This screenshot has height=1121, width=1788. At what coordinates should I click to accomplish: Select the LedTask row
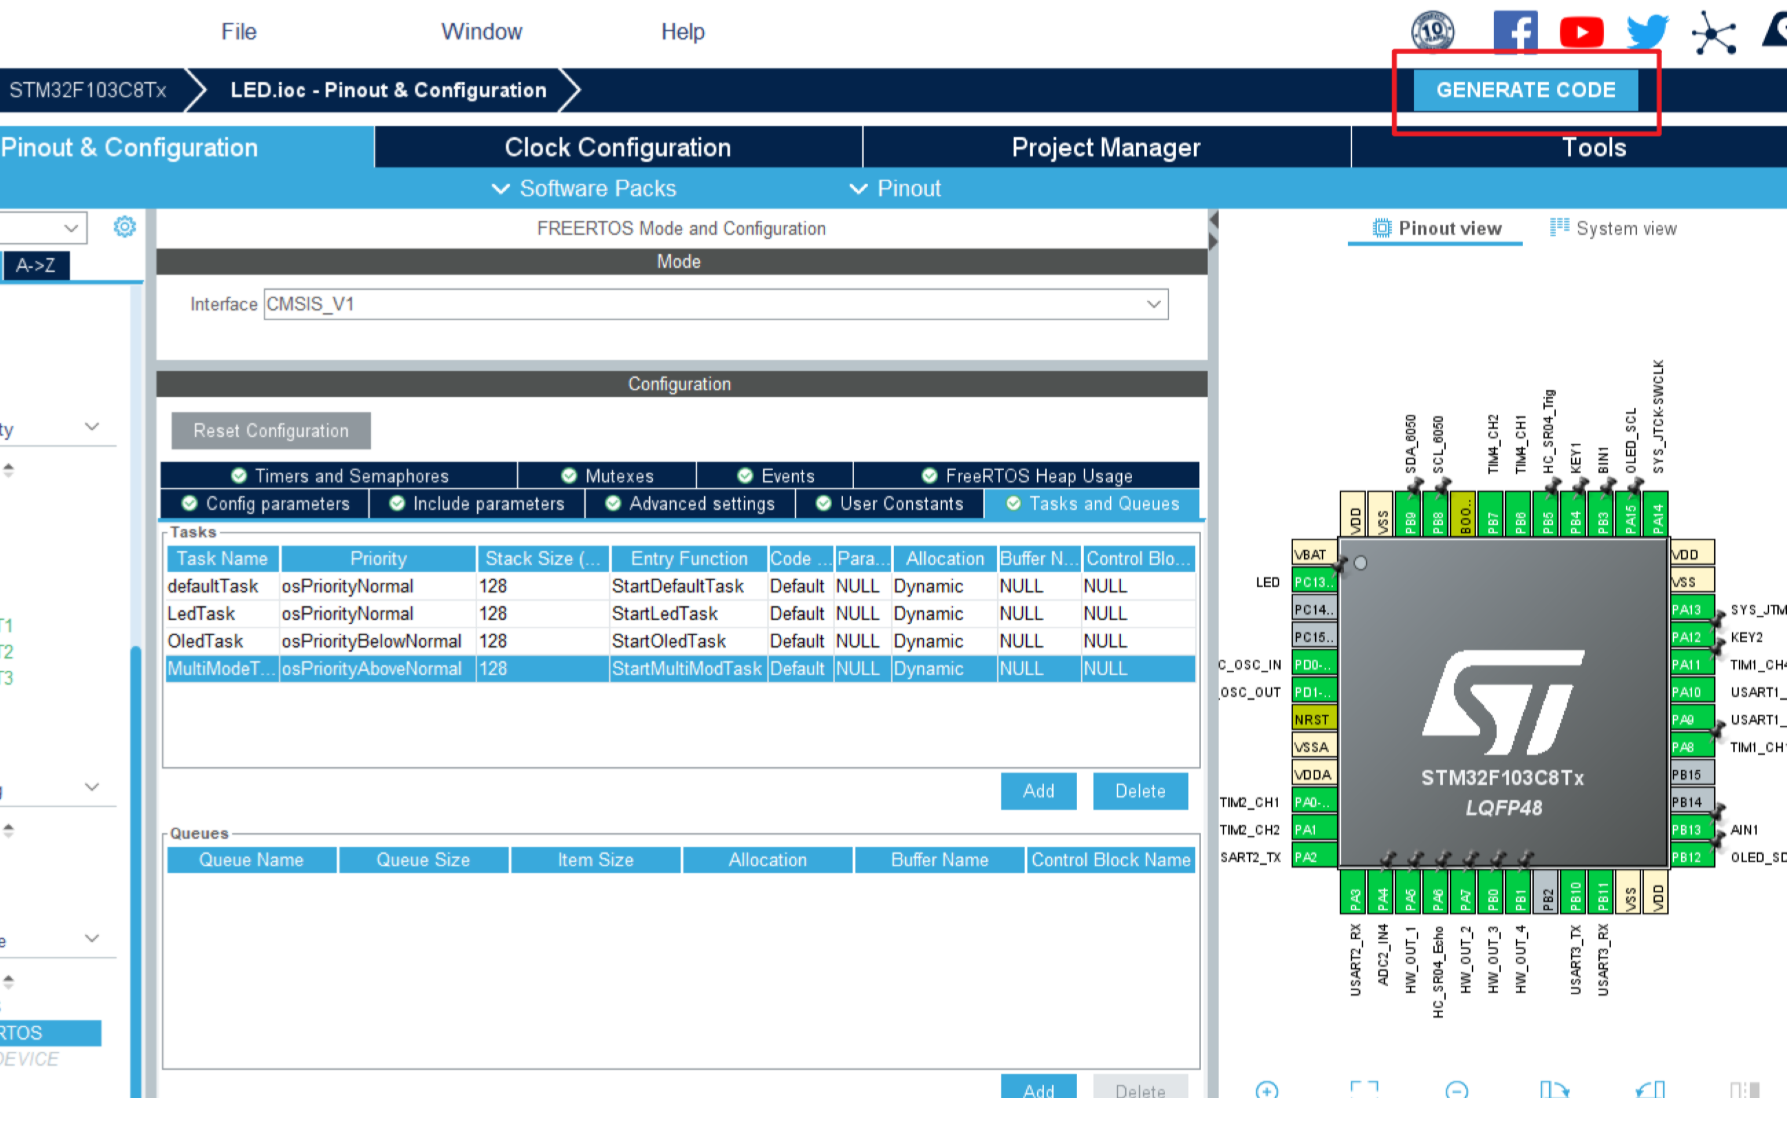tap(680, 613)
